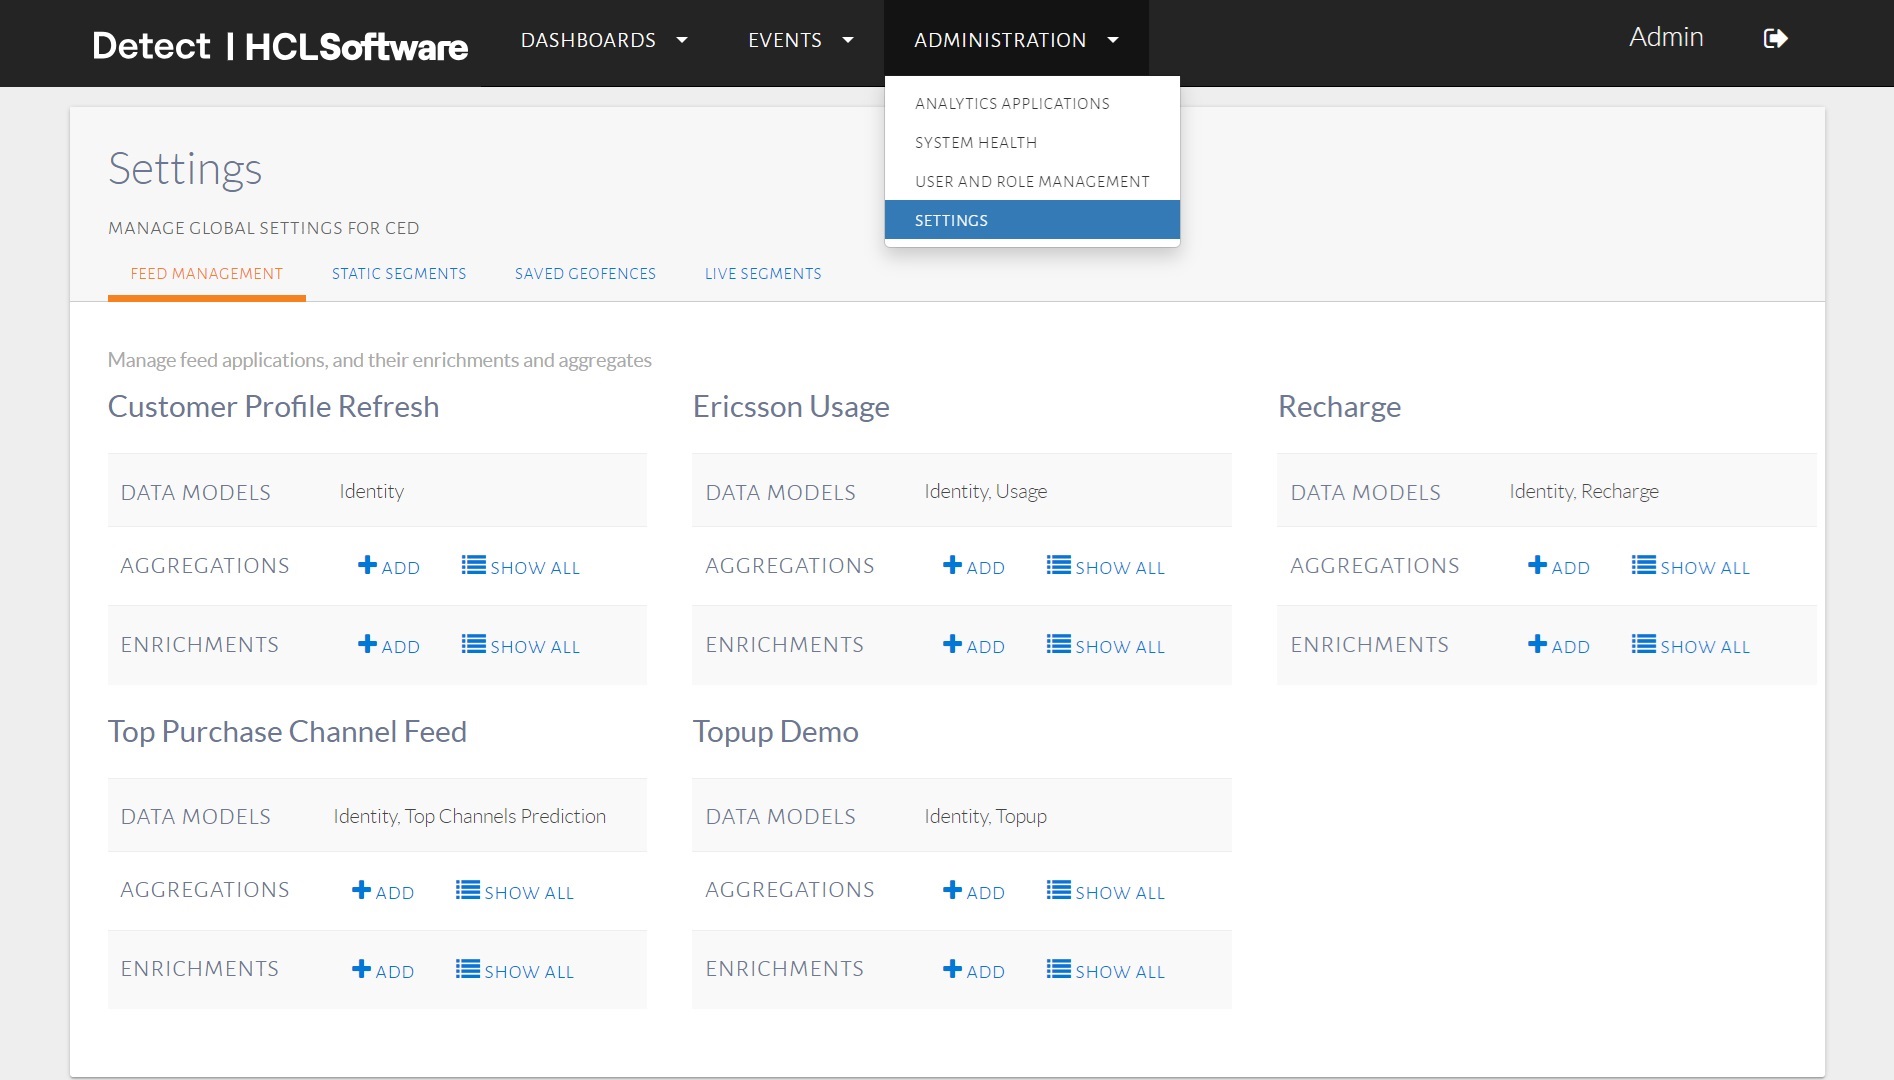This screenshot has height=1080, width=1894.
Task: Go to the Saved Geofences tab
Action: point(585,274)
